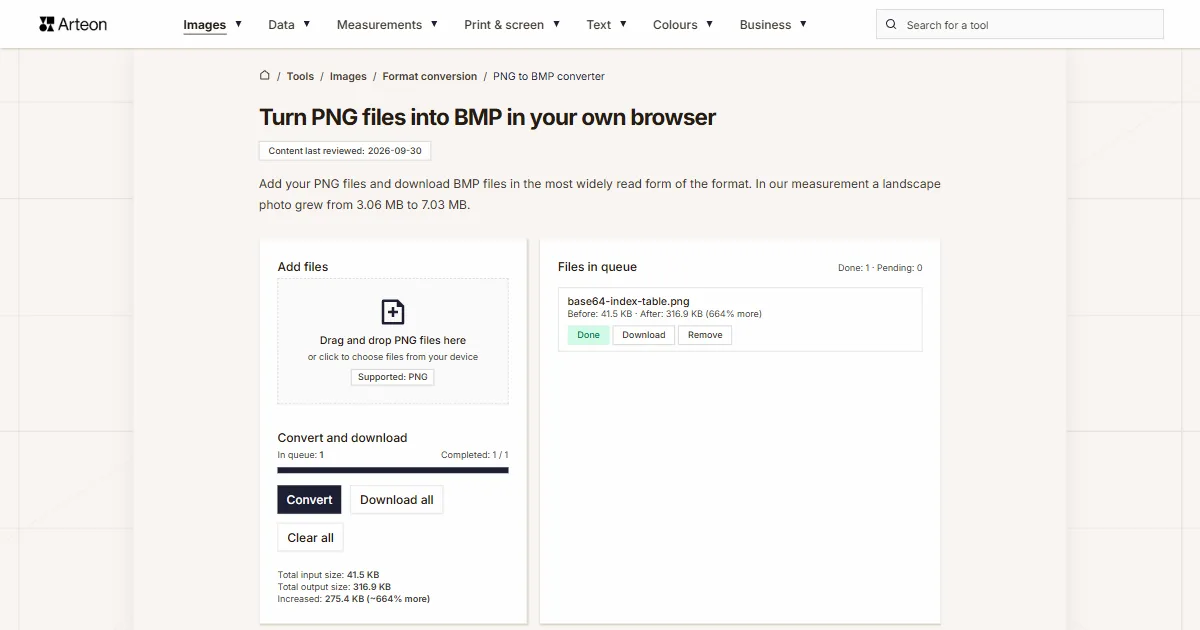Click the conversion progress bar
The image size is (1200, 630).
pos(393,470)
